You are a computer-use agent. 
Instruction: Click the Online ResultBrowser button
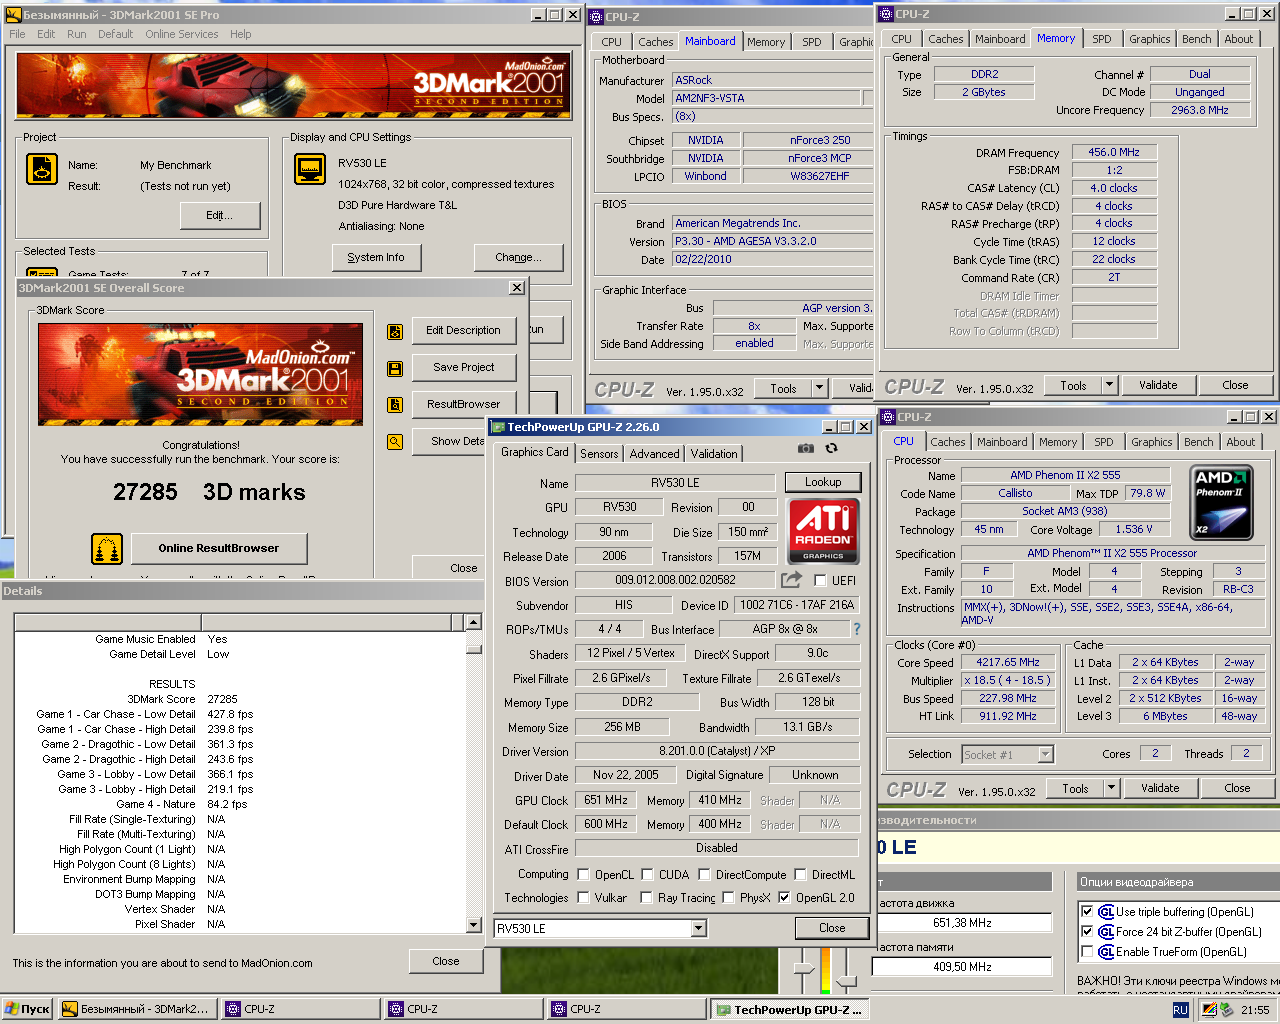pos(218,548)
